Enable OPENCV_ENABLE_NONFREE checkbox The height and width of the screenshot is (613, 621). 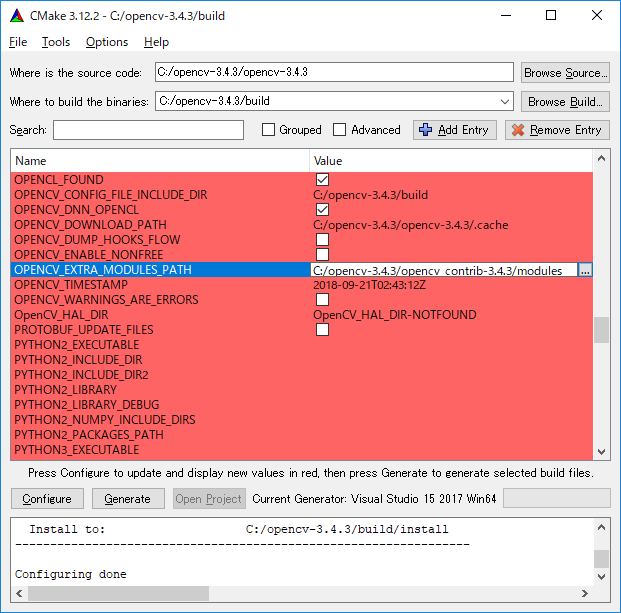pos(322,255)
